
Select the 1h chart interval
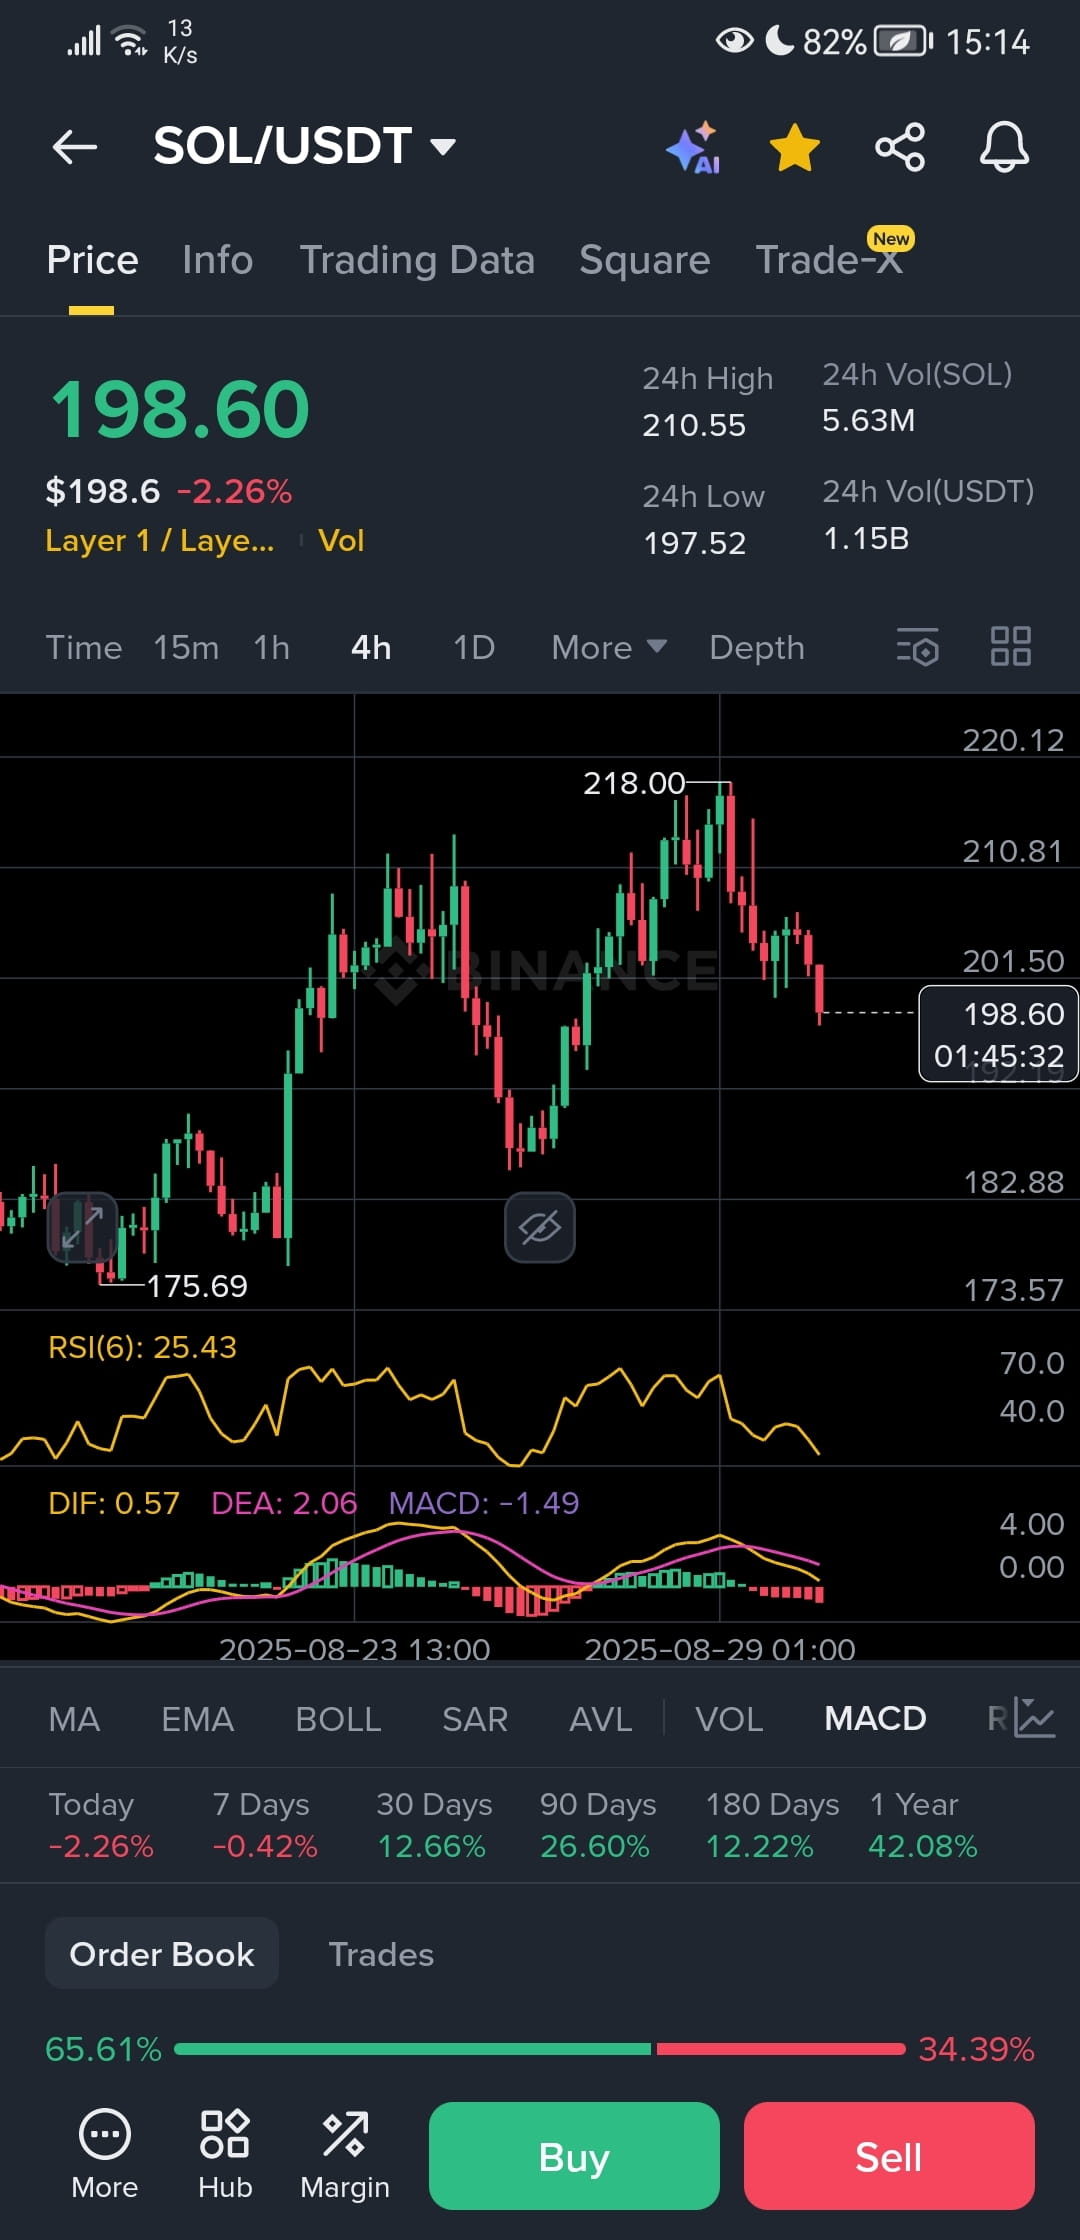click(x=272, y=648)
